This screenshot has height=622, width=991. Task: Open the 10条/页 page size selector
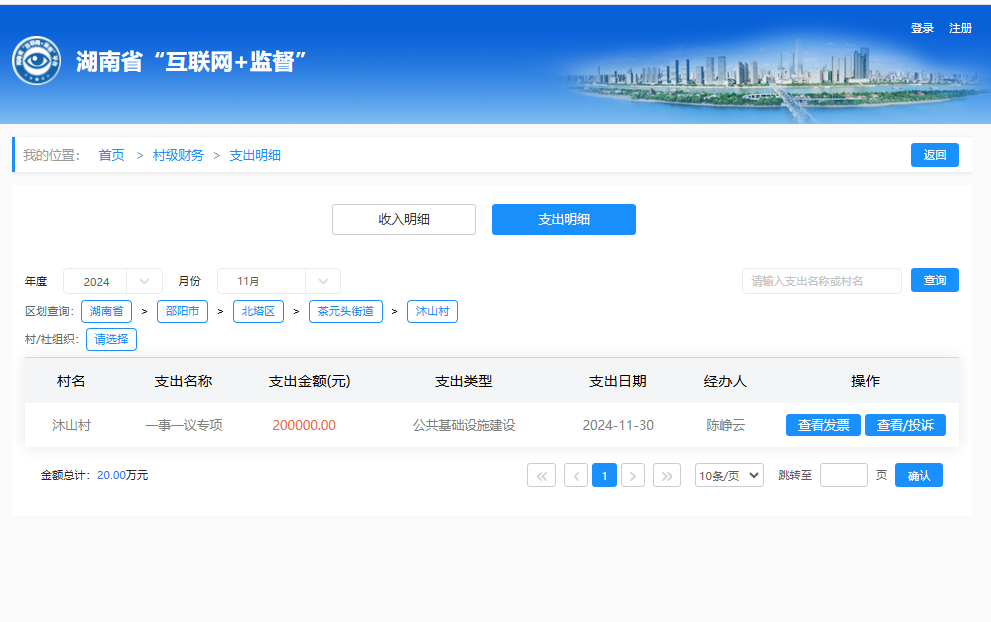729,475
